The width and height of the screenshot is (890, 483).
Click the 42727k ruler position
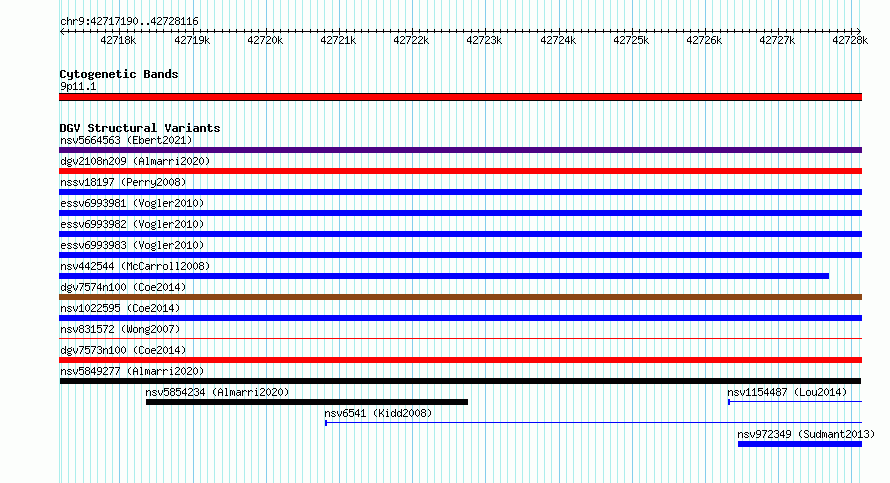pyautogui.click(x=777, y=40)
